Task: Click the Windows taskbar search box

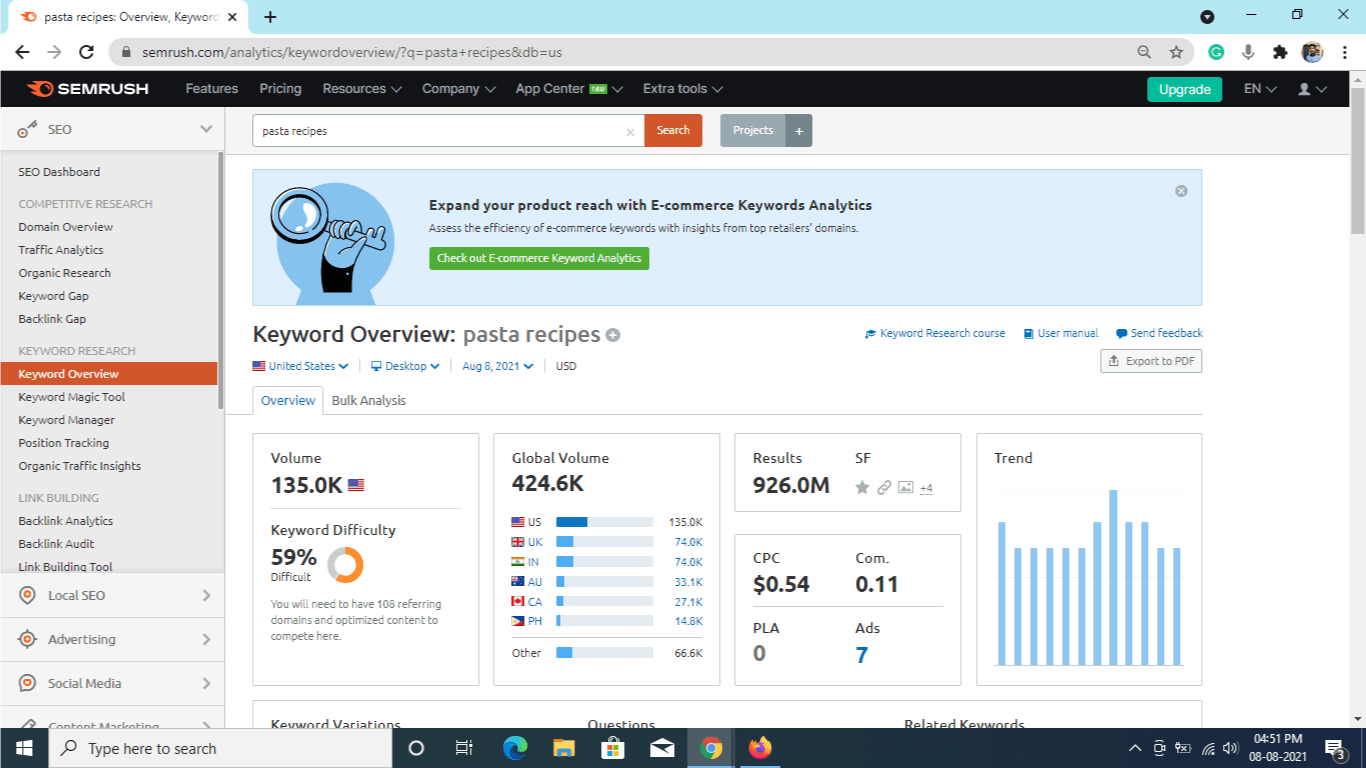Action: (218, 748)
